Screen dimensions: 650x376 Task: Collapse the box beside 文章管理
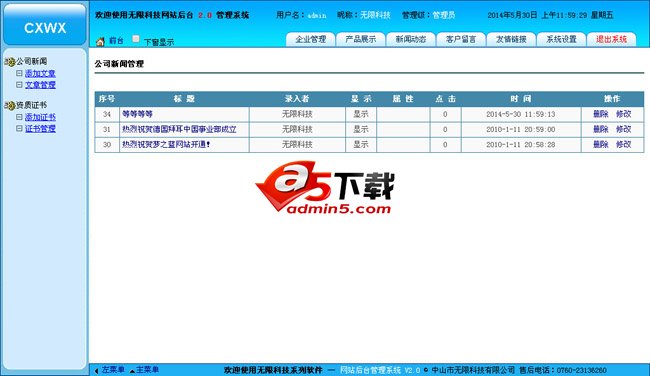pyautogui.click(x=19, y=85)
